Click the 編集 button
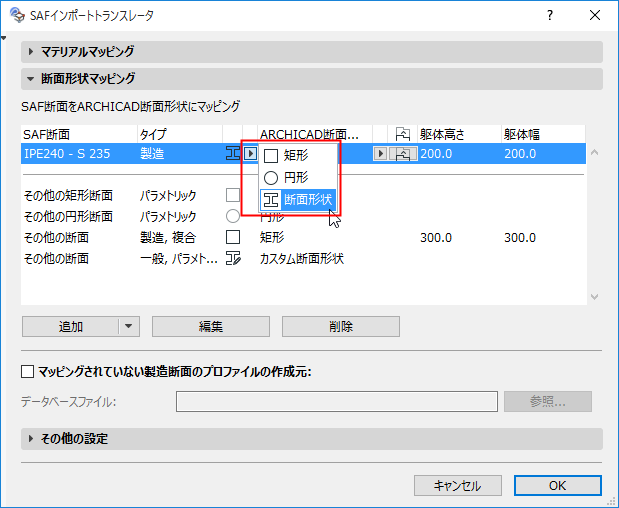Screen dimensions: 619x508 coord(211,326)
